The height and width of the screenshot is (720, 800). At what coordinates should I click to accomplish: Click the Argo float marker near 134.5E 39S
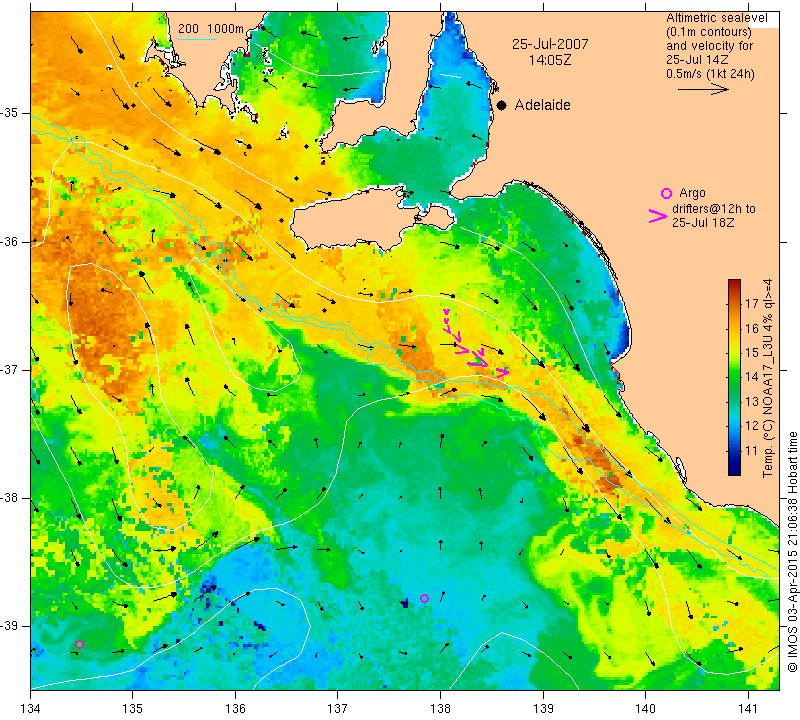click(x=79, y=644)
